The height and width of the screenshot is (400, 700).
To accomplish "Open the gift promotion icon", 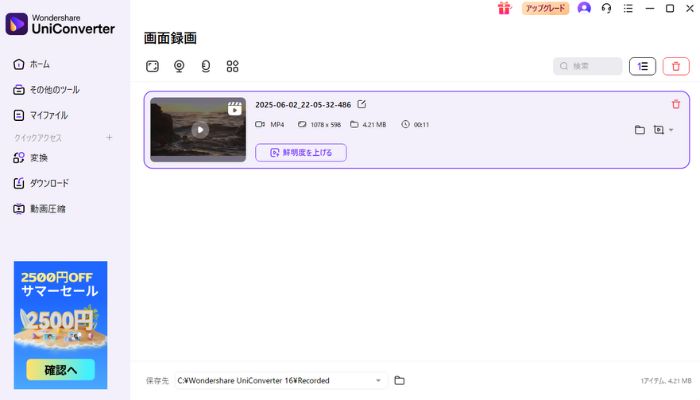I will 504,8.
